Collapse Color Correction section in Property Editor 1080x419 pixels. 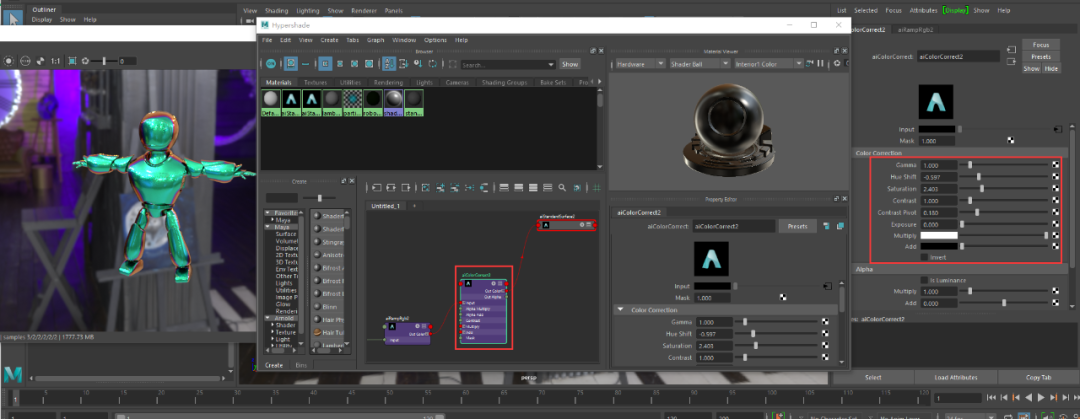(619, 309)
